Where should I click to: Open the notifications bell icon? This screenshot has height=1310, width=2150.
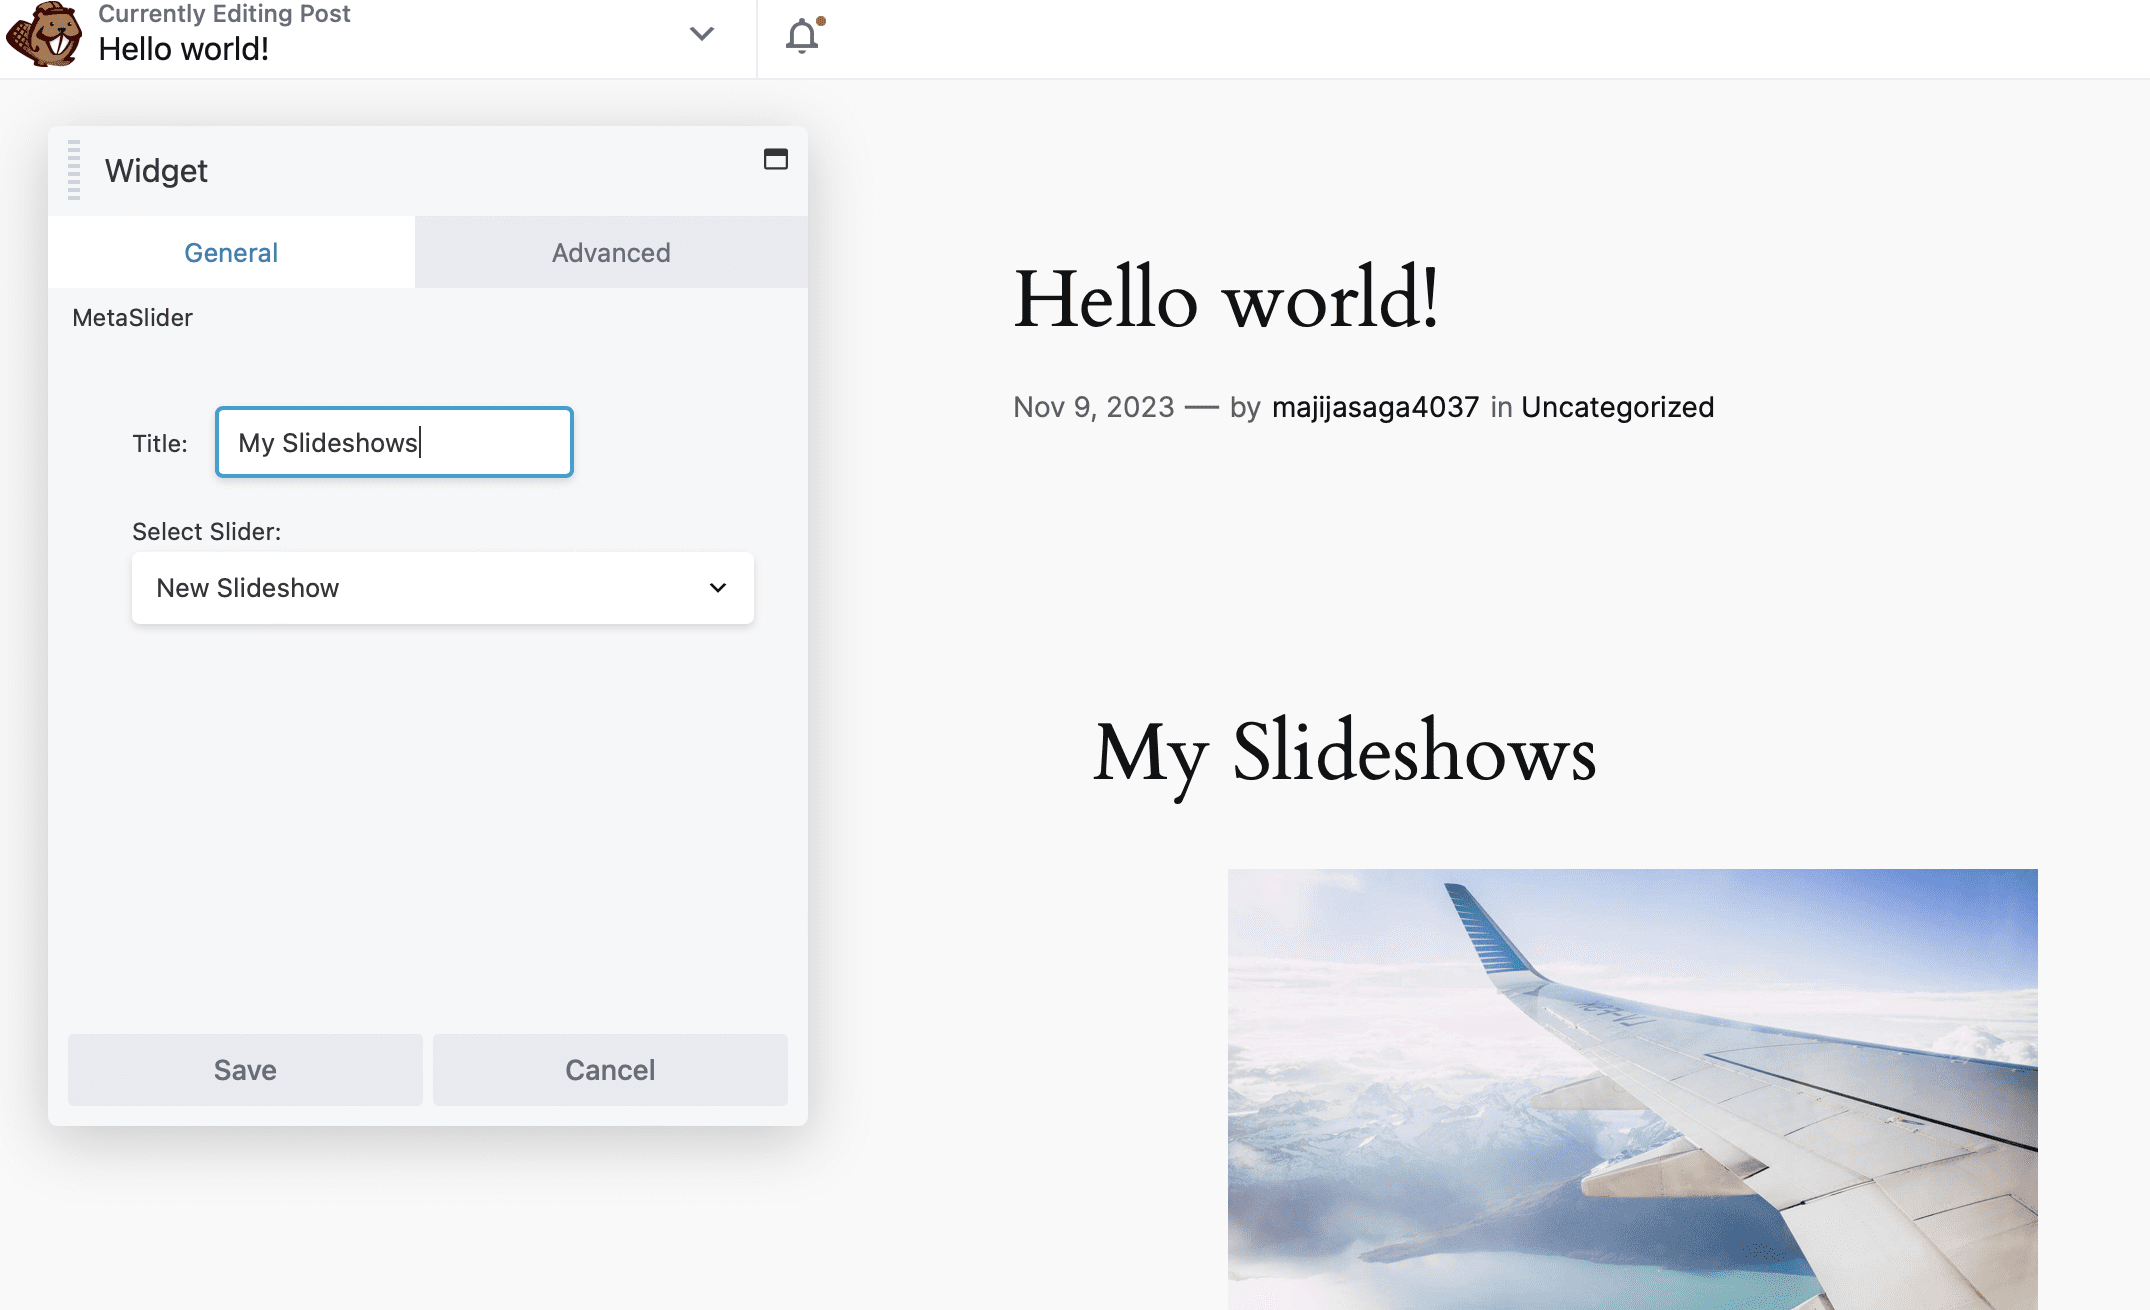pyautogui.click(x=802, y=35)
